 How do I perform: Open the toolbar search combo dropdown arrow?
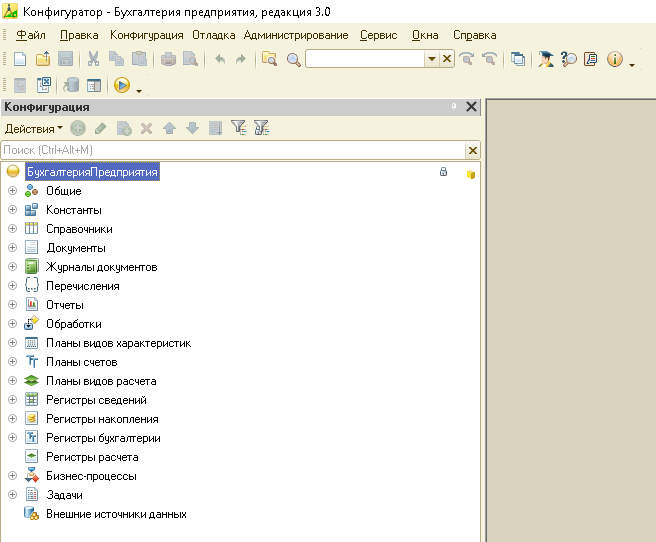tap(432, 59)
